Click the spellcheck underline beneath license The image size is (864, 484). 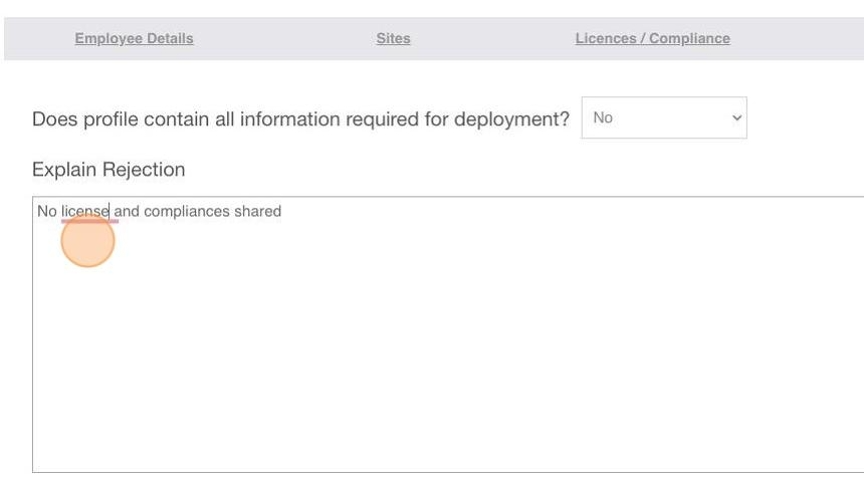click(90, 221)
